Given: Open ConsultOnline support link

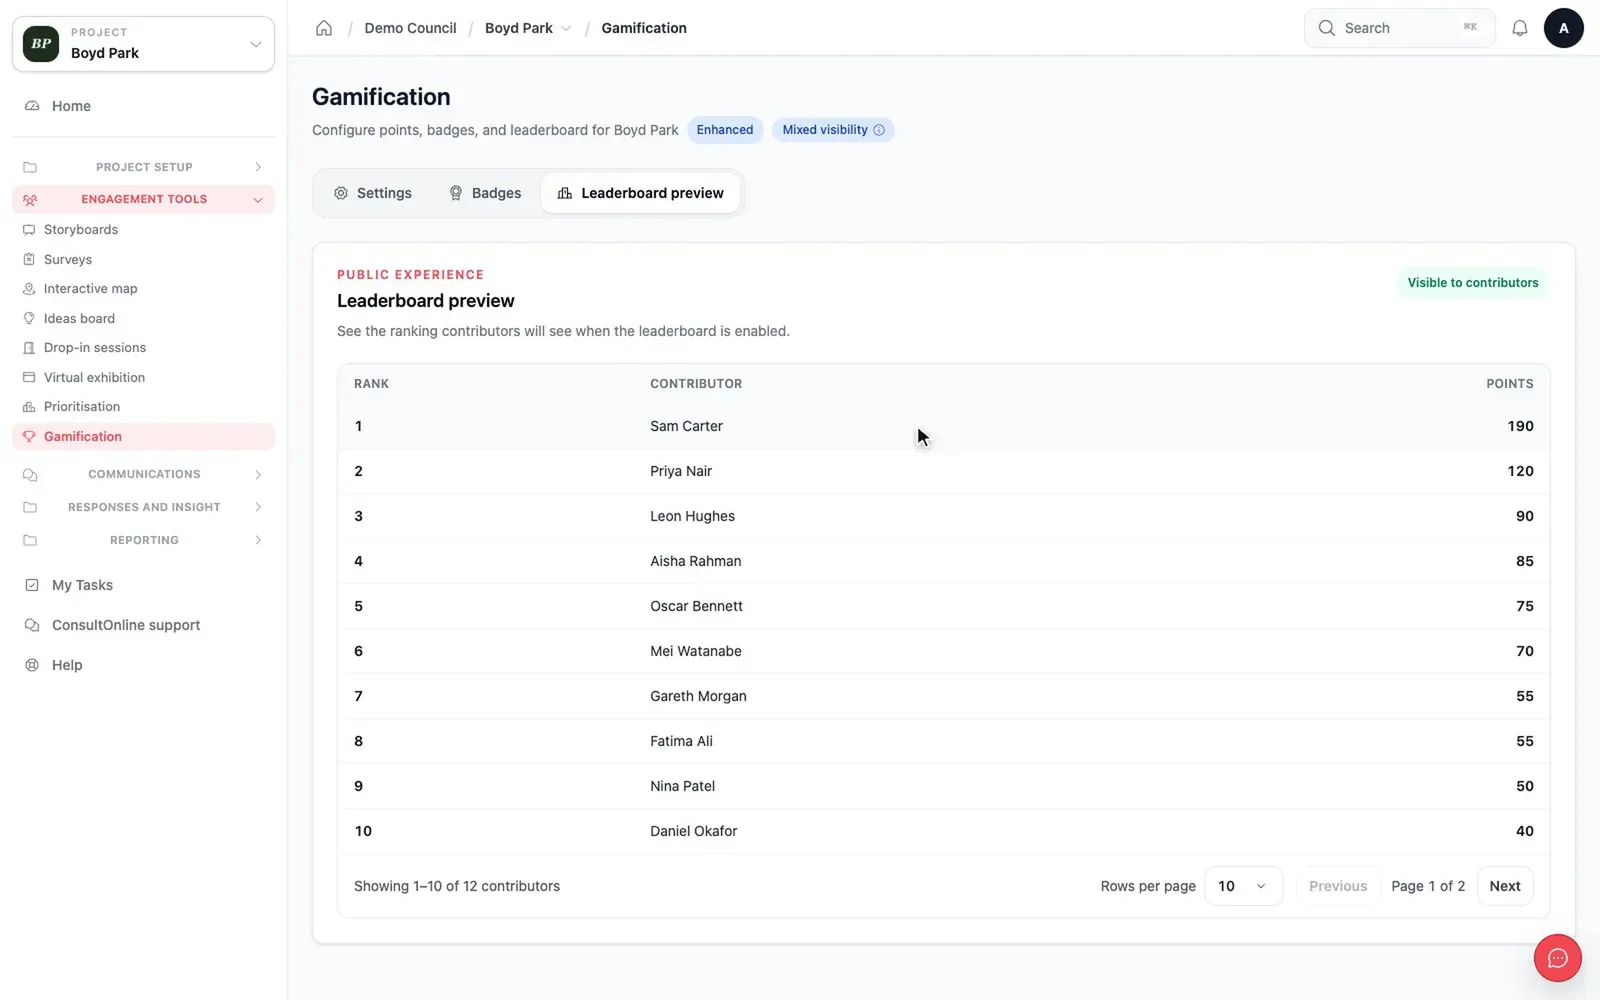Looking at the screenshot, I should point(126,625).
